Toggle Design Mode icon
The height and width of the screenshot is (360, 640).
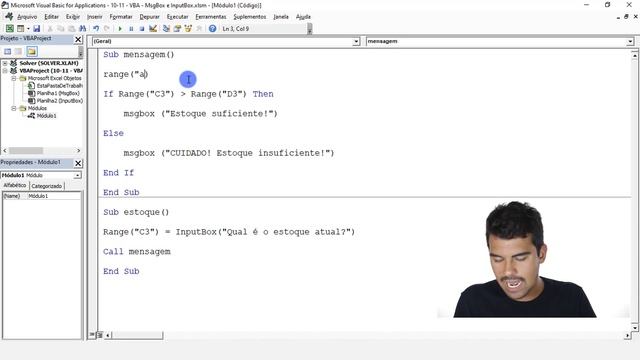153,29
